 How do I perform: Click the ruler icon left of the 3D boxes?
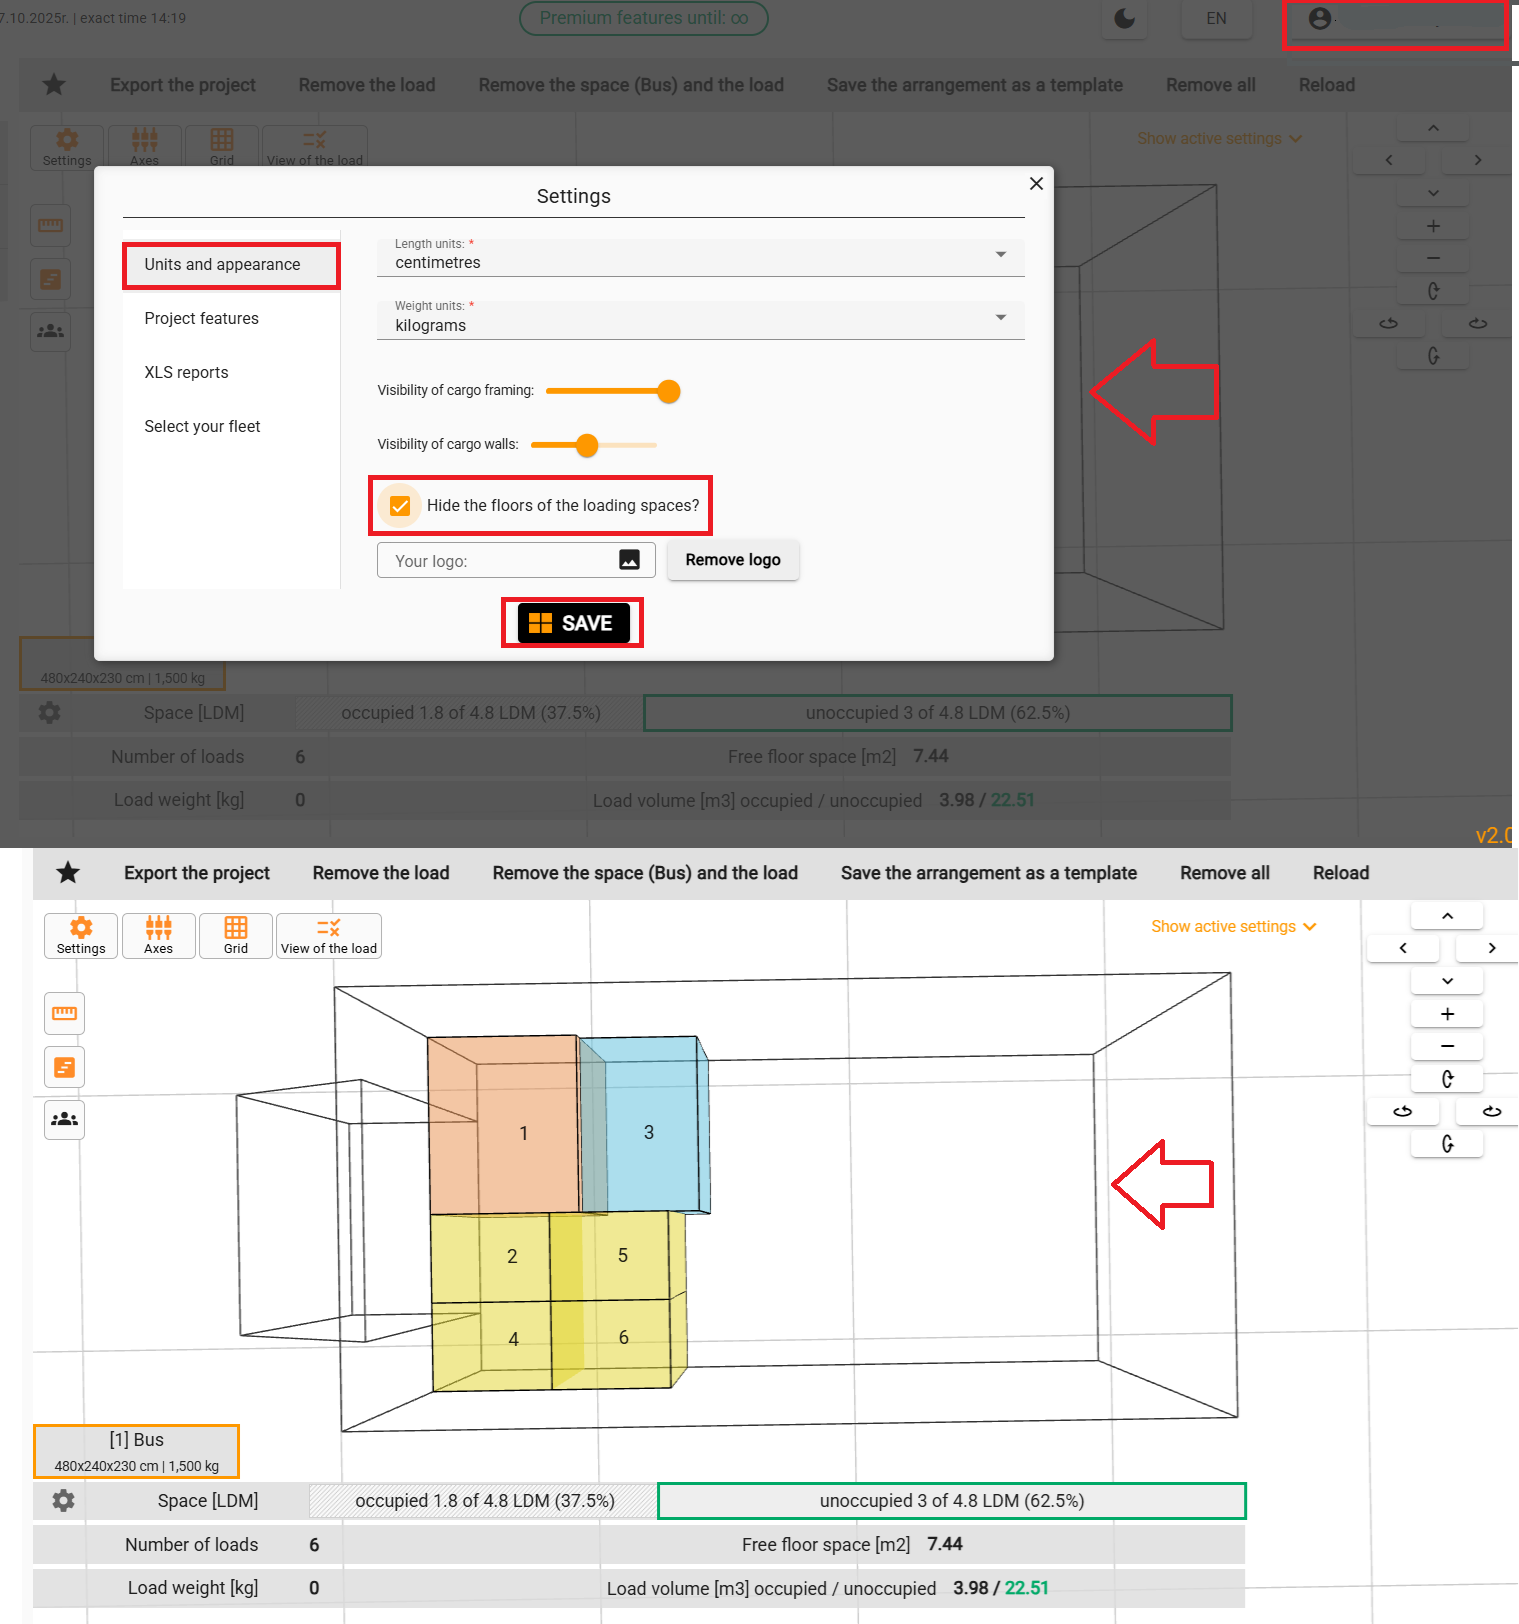pyautogui.click(x=65, y=1014)
